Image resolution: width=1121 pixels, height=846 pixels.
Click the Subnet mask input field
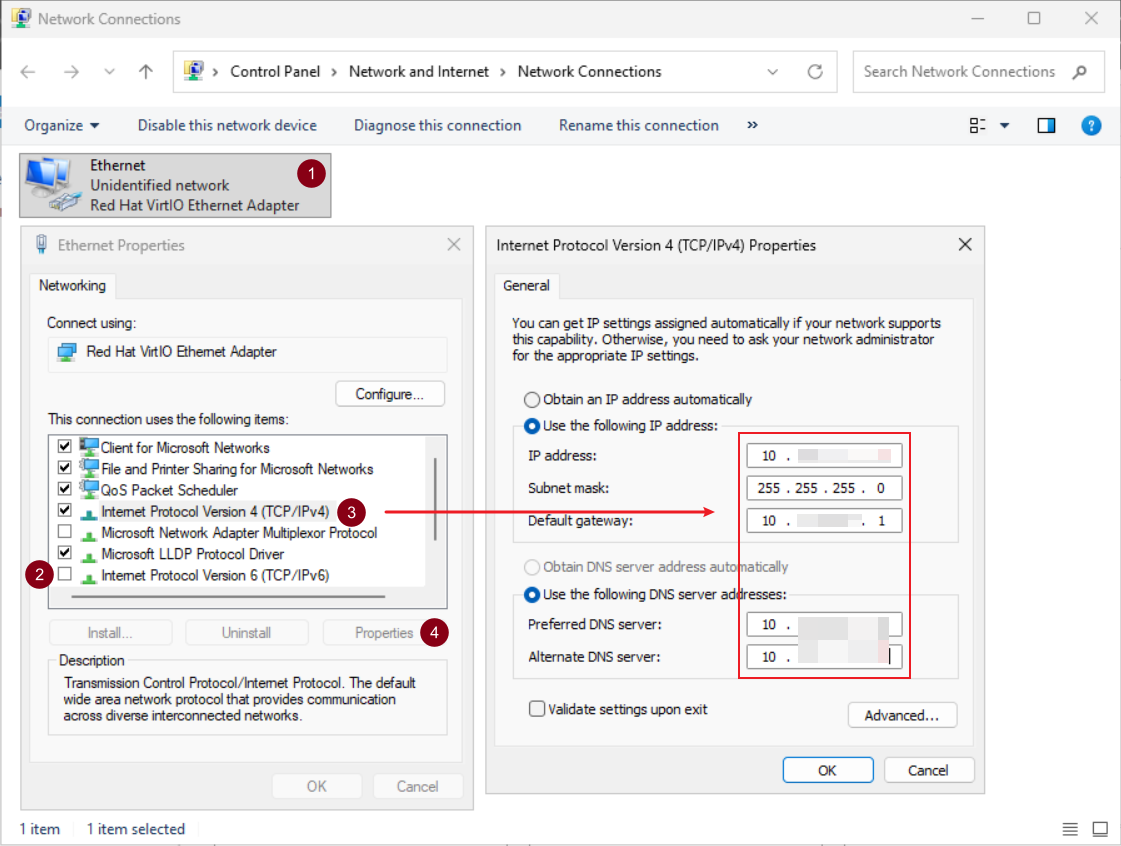click(824, 488)
